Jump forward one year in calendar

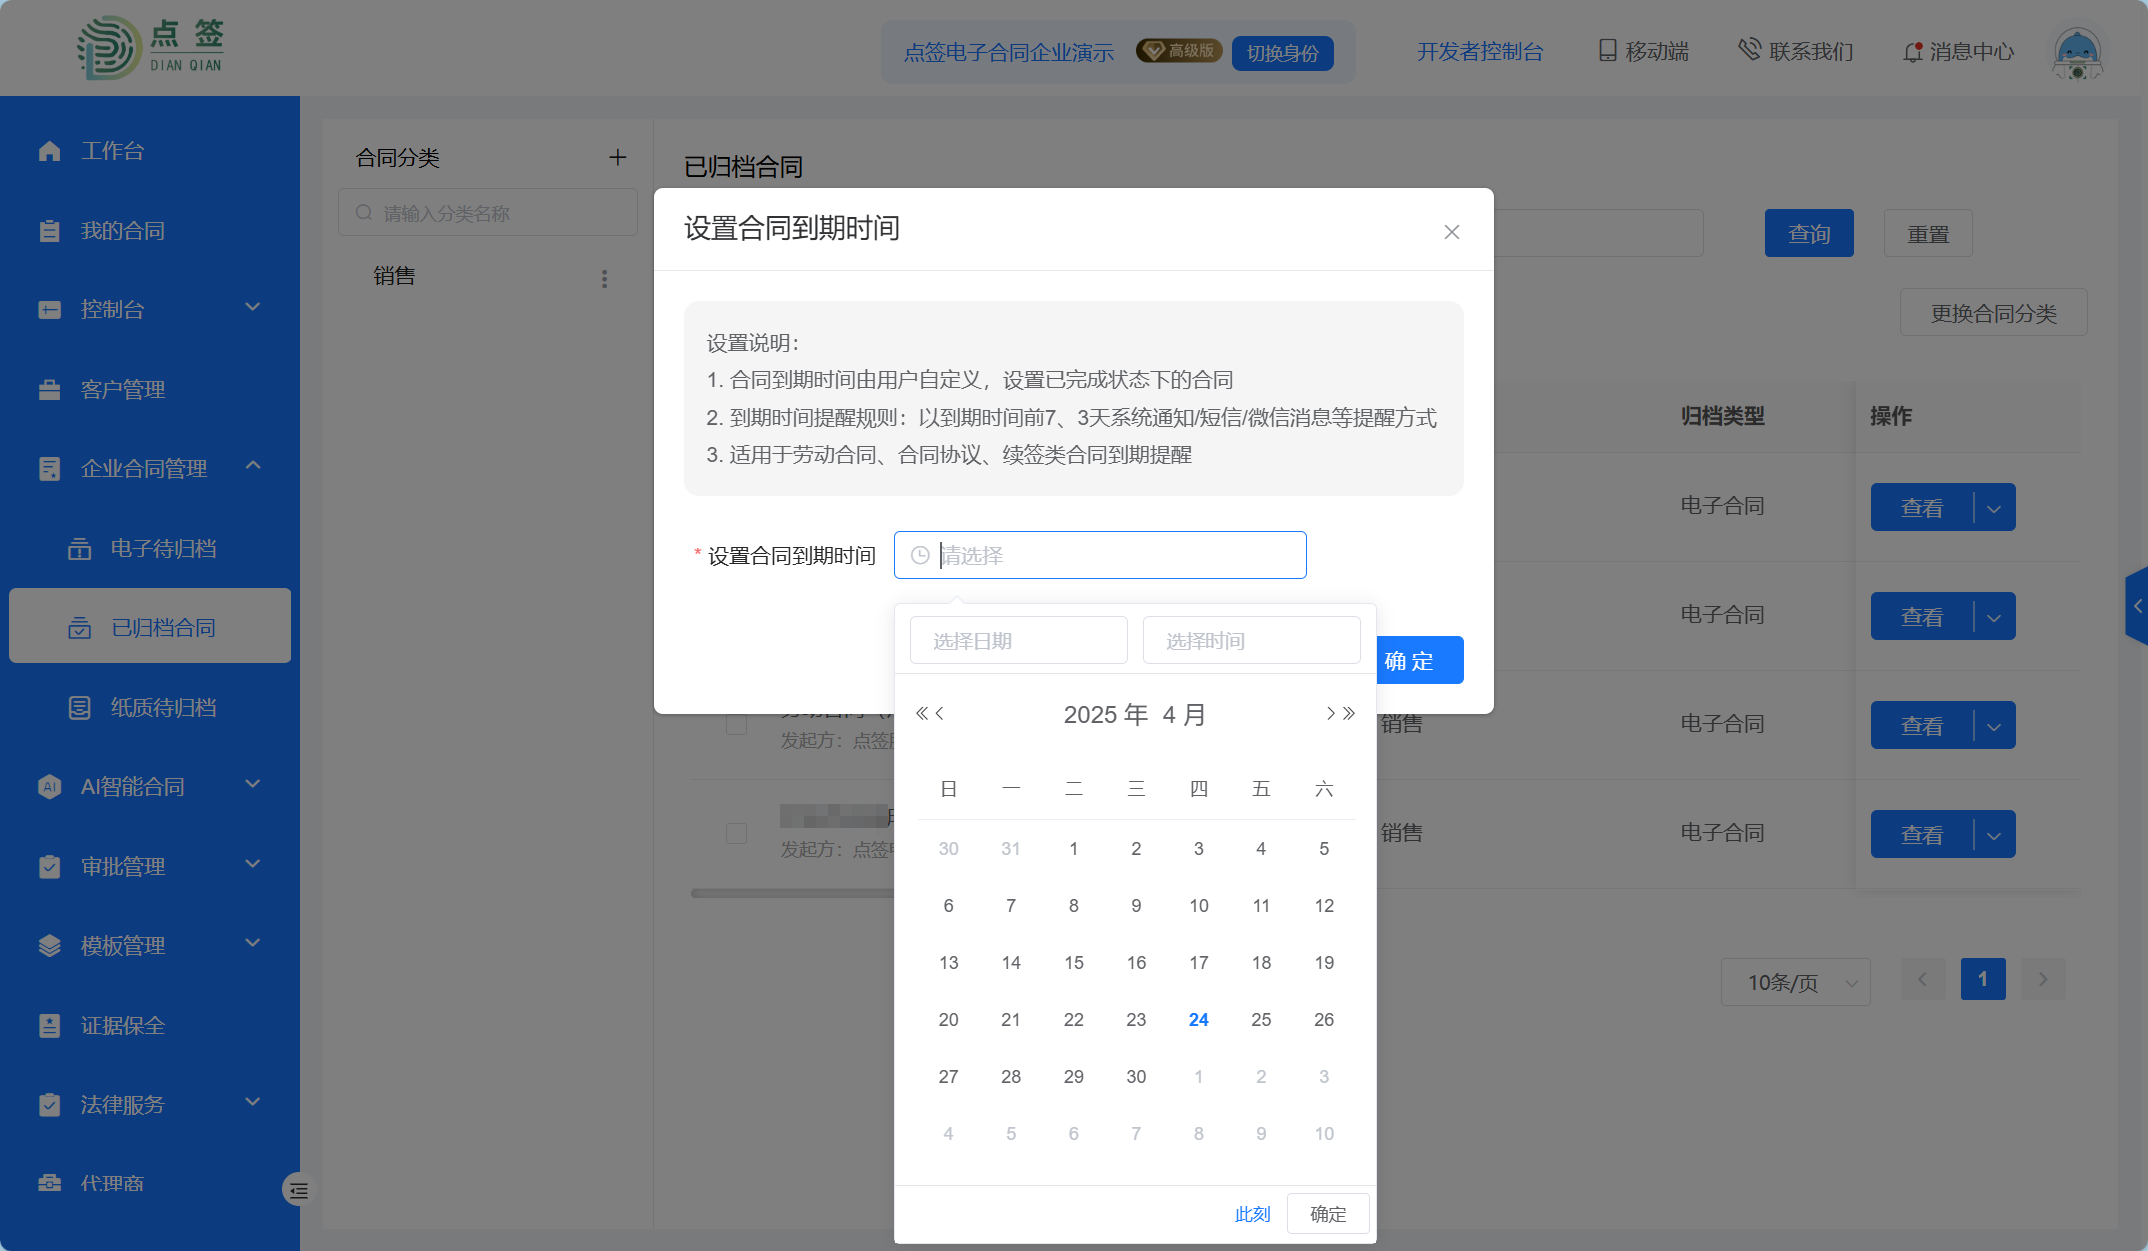[1350, 713]
